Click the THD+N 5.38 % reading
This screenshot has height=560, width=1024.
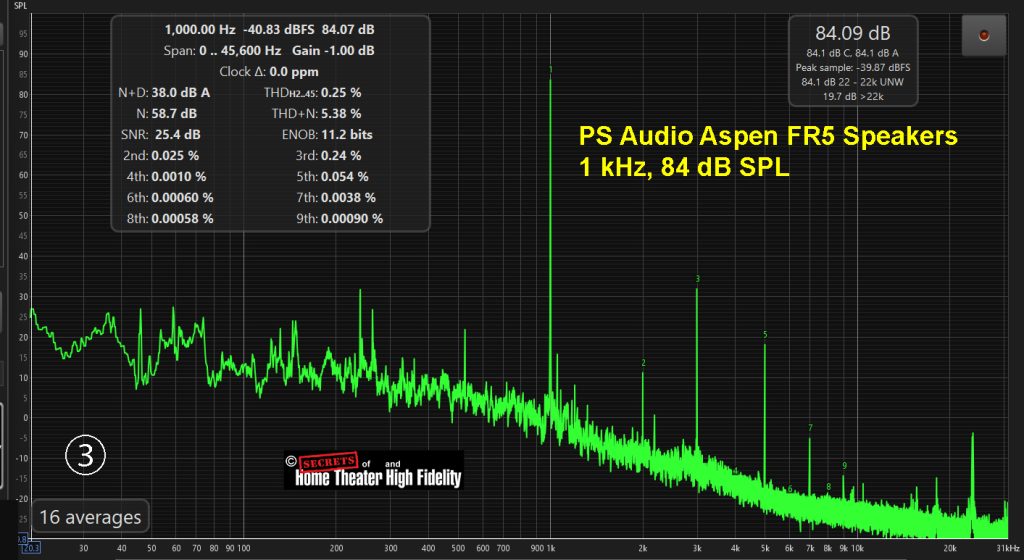(x=312, y=113)
